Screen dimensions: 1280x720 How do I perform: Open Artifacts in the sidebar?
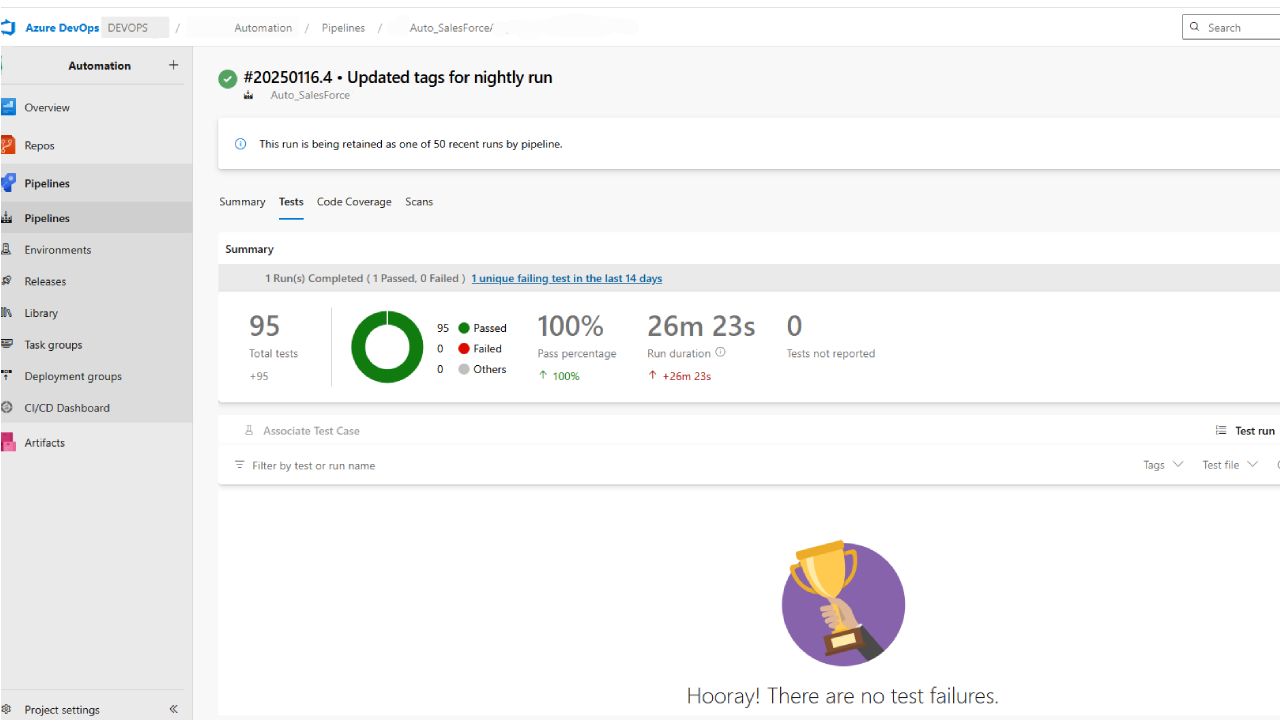pos(44,442)
